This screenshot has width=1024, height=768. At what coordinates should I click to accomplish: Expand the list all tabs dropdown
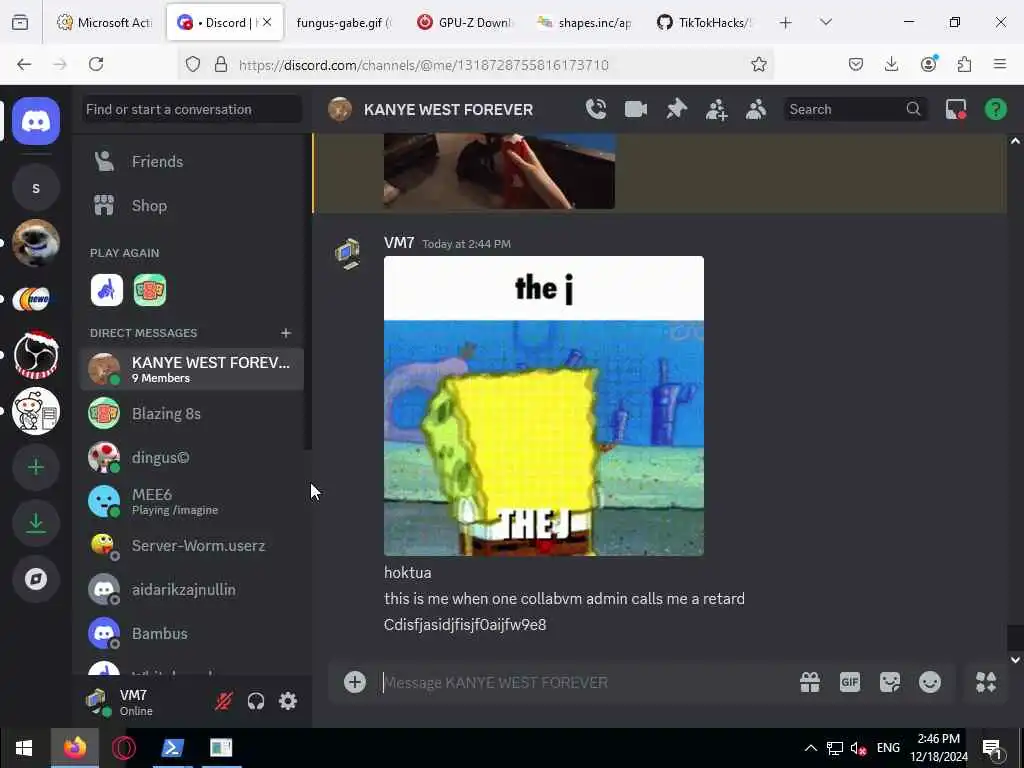[825, 23]
